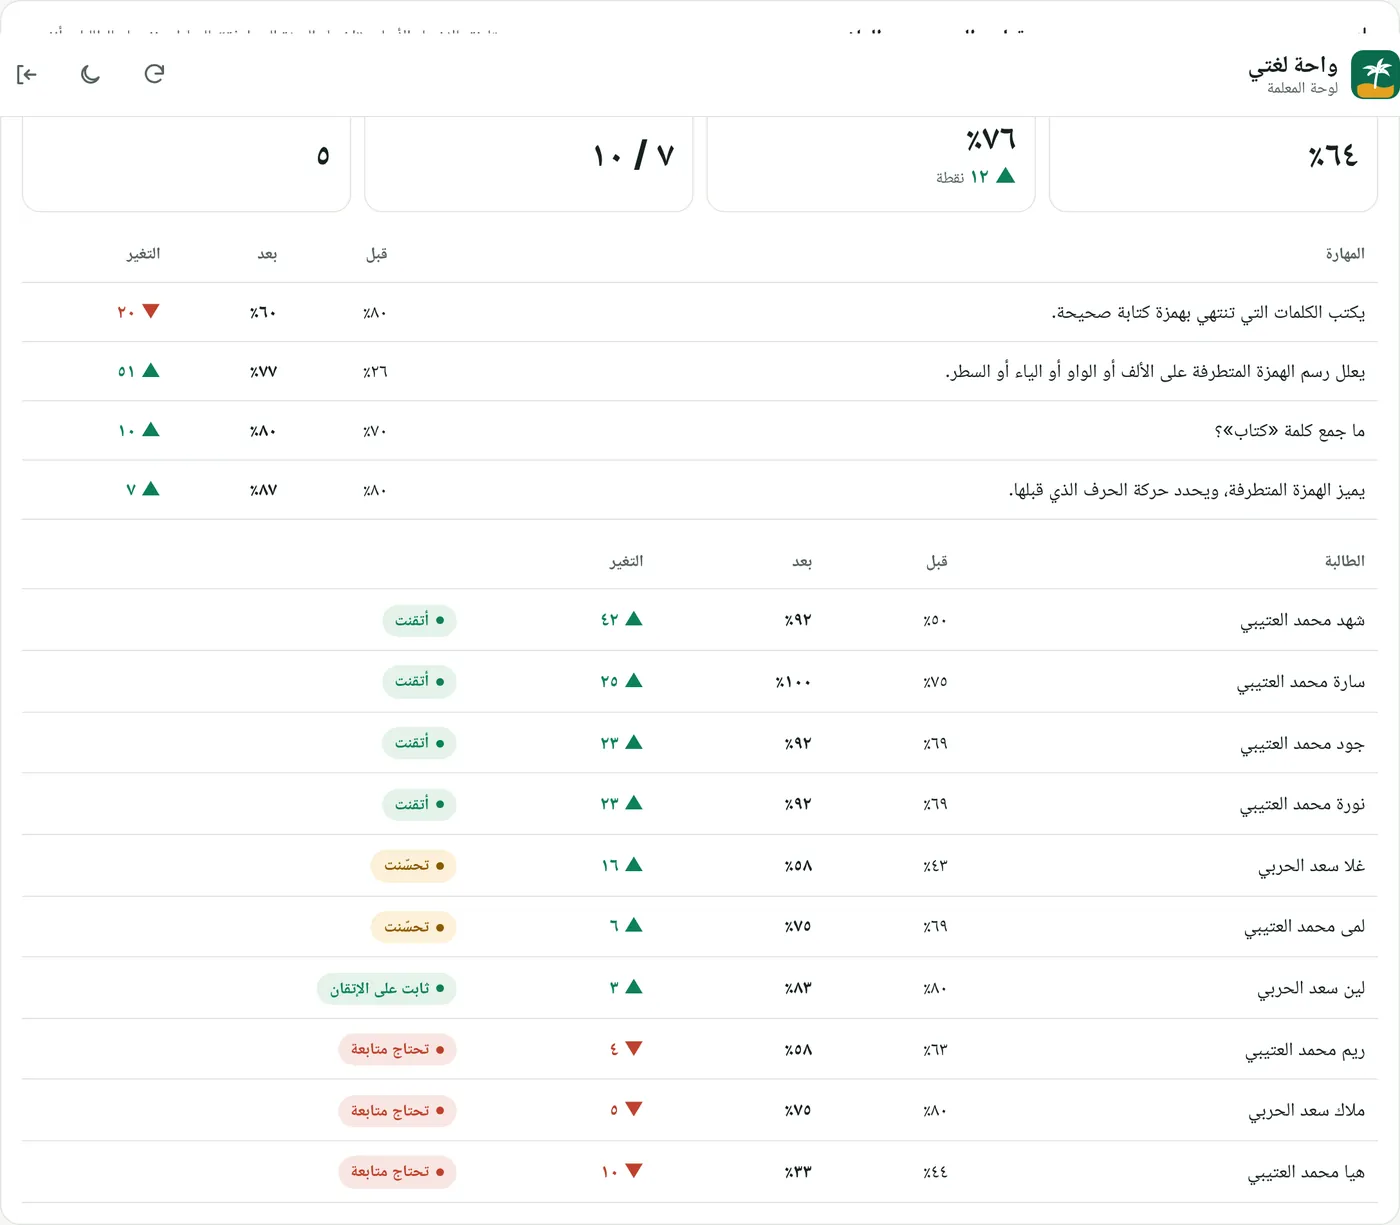Image resolution: width=1400 pixels, height=1225 pixels.
Task: Click red down arrow beside ٢٠ change
Action: click(x=151, y=311)
